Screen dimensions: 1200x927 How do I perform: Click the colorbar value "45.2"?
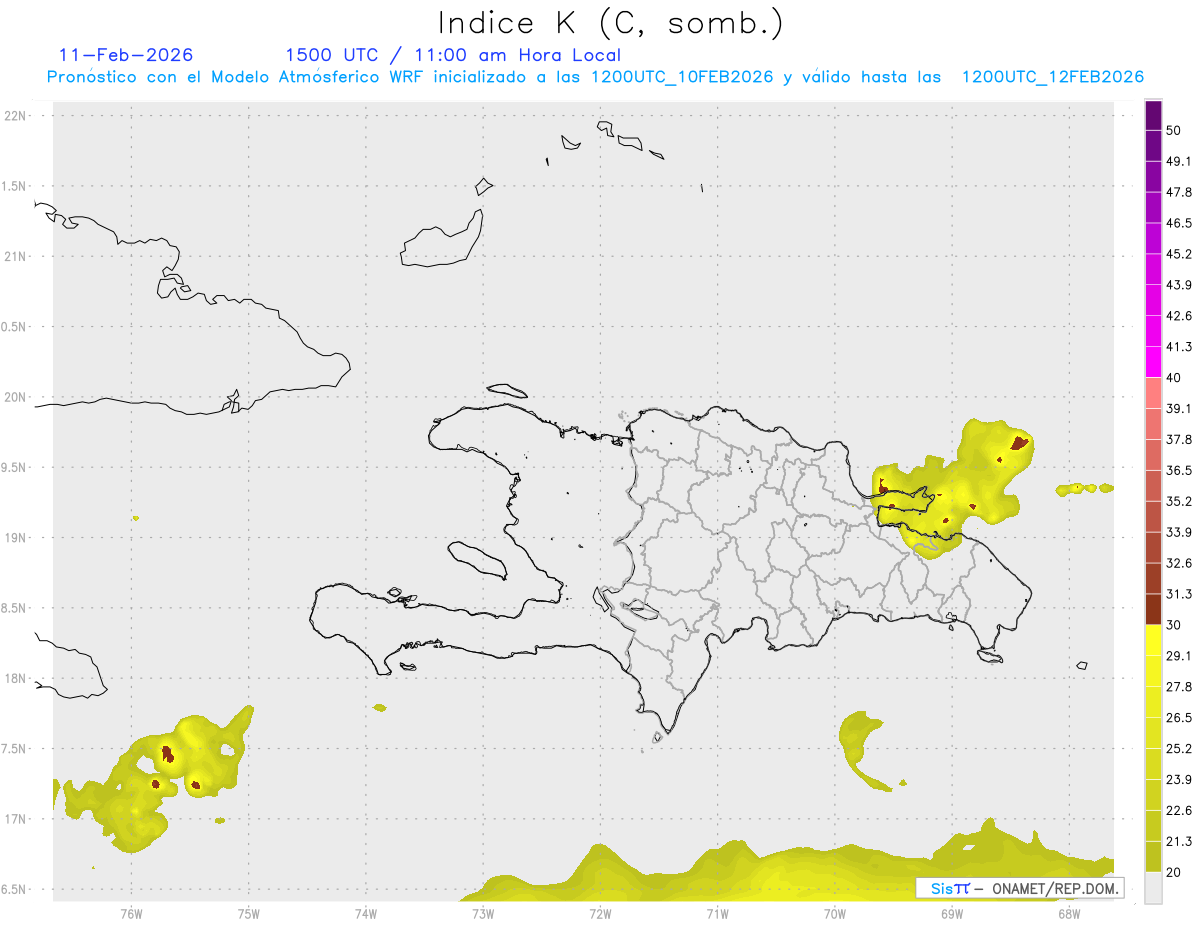coord(1179,254)
